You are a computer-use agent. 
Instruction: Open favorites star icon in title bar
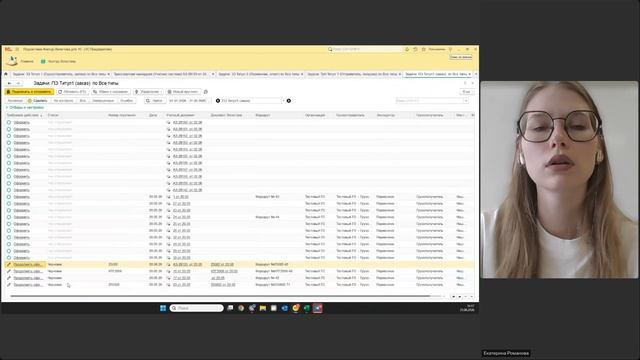(x=424, y=49)
